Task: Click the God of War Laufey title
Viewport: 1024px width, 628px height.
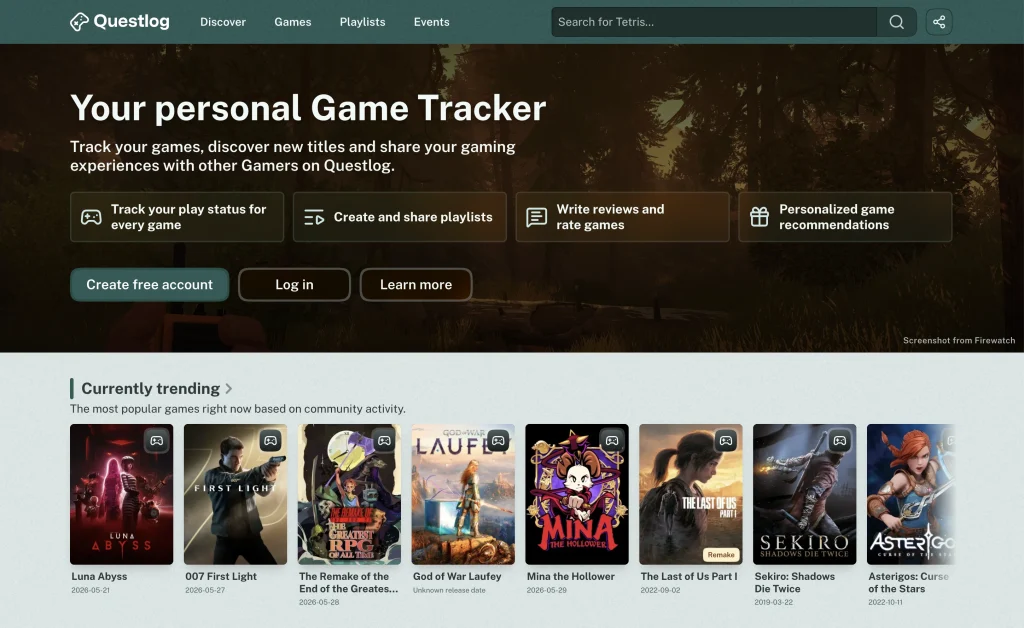Action: tap(457, 576)
